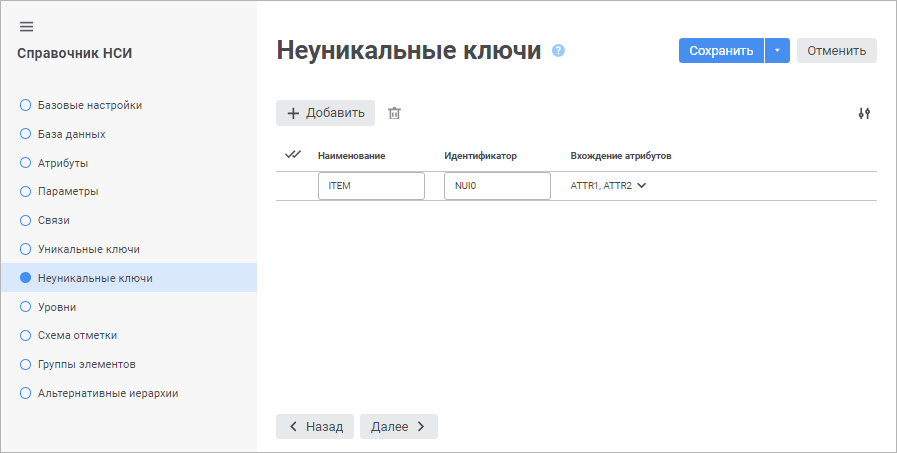Select the Атрибуты step

[x=63, y=162]
